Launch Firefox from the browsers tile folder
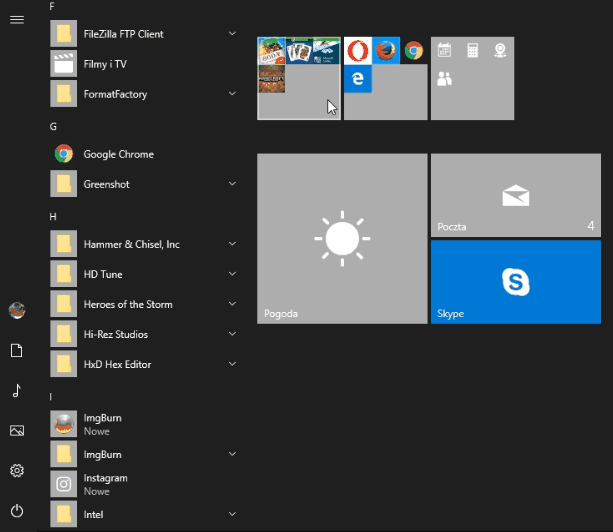The height and width of the screenshot is (532, 613). click(386, 51)
